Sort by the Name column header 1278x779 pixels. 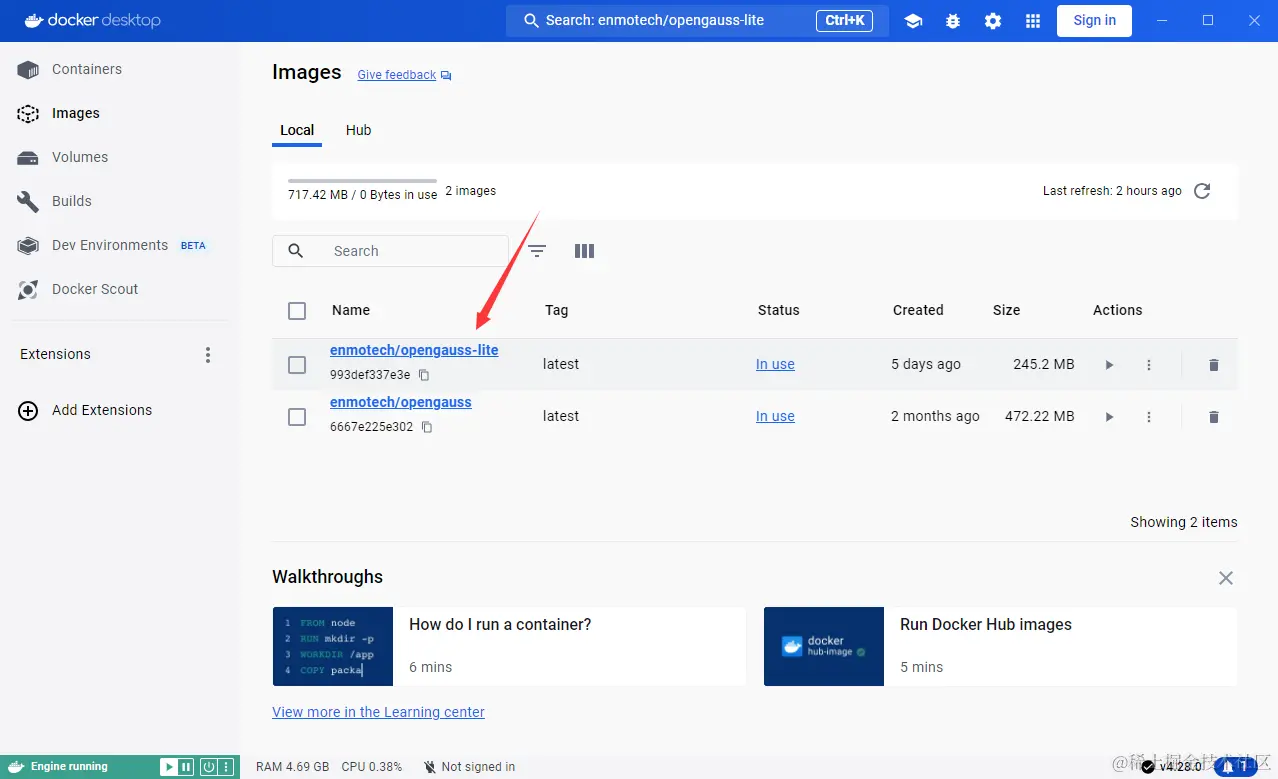[x=351, y=310]
